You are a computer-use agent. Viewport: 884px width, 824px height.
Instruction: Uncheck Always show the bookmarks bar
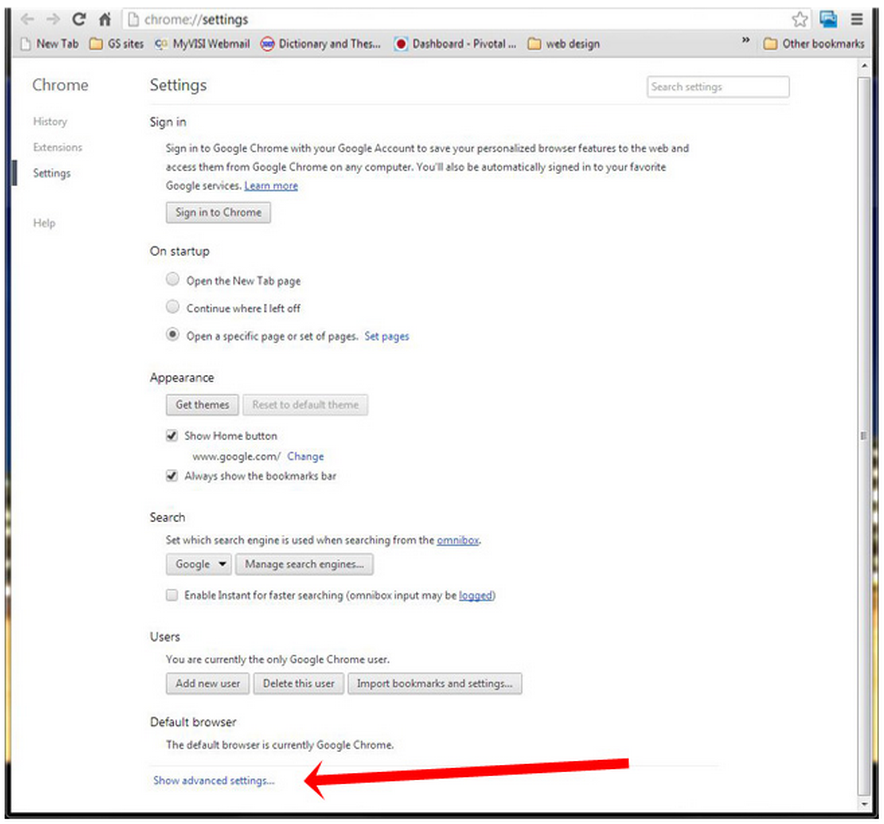172,476
